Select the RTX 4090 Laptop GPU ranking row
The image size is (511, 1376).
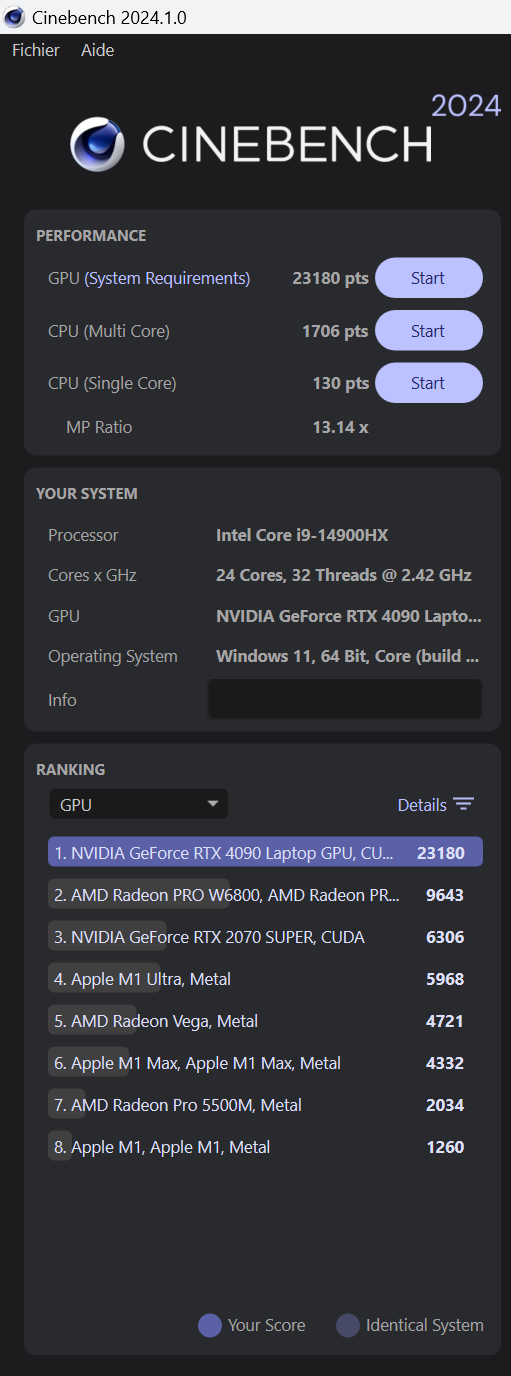(265, 852)
